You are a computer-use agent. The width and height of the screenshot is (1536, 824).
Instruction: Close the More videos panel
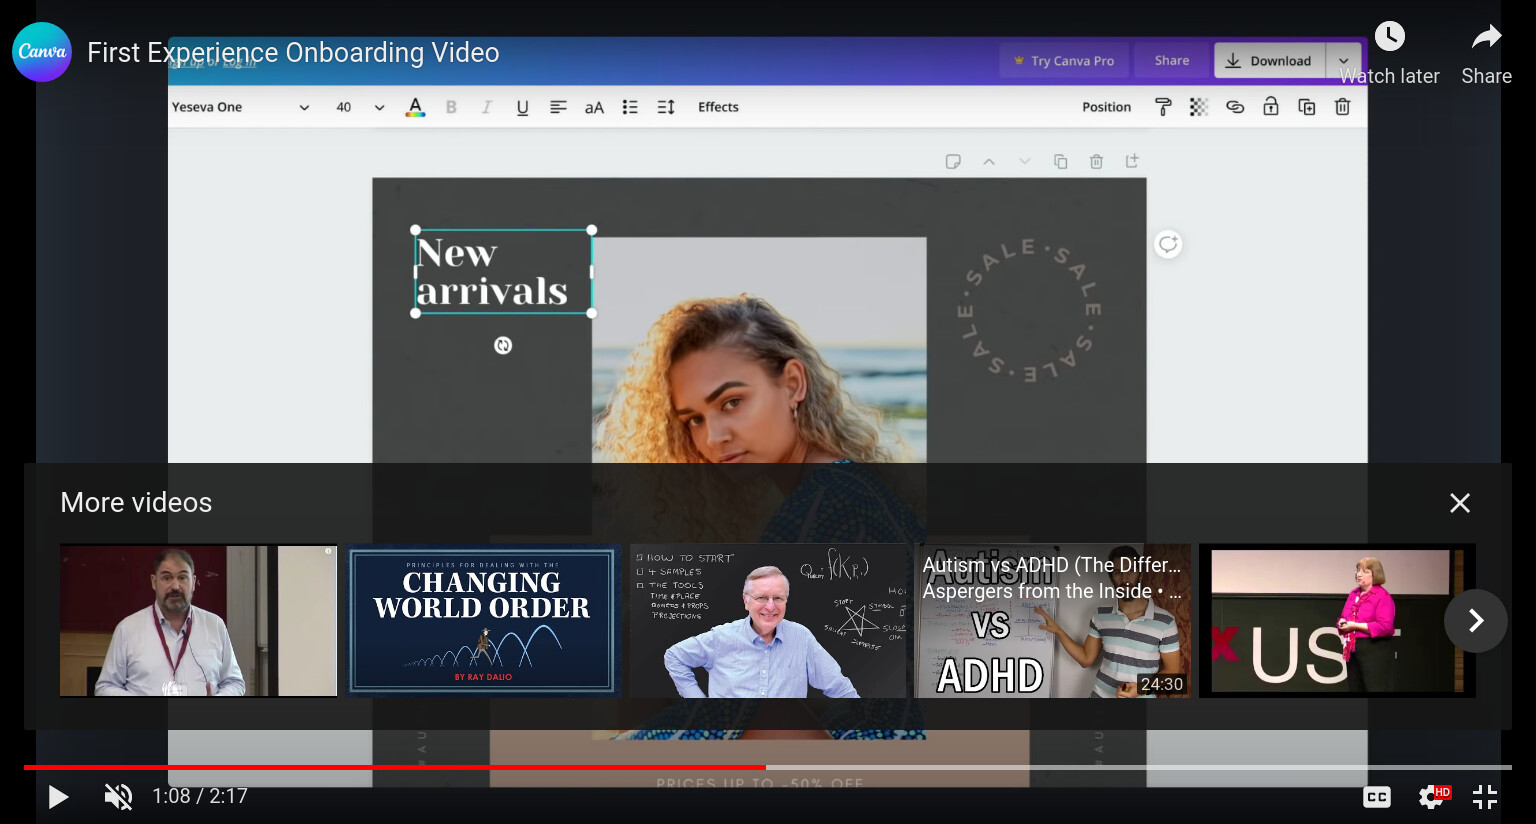[1460, 503]
